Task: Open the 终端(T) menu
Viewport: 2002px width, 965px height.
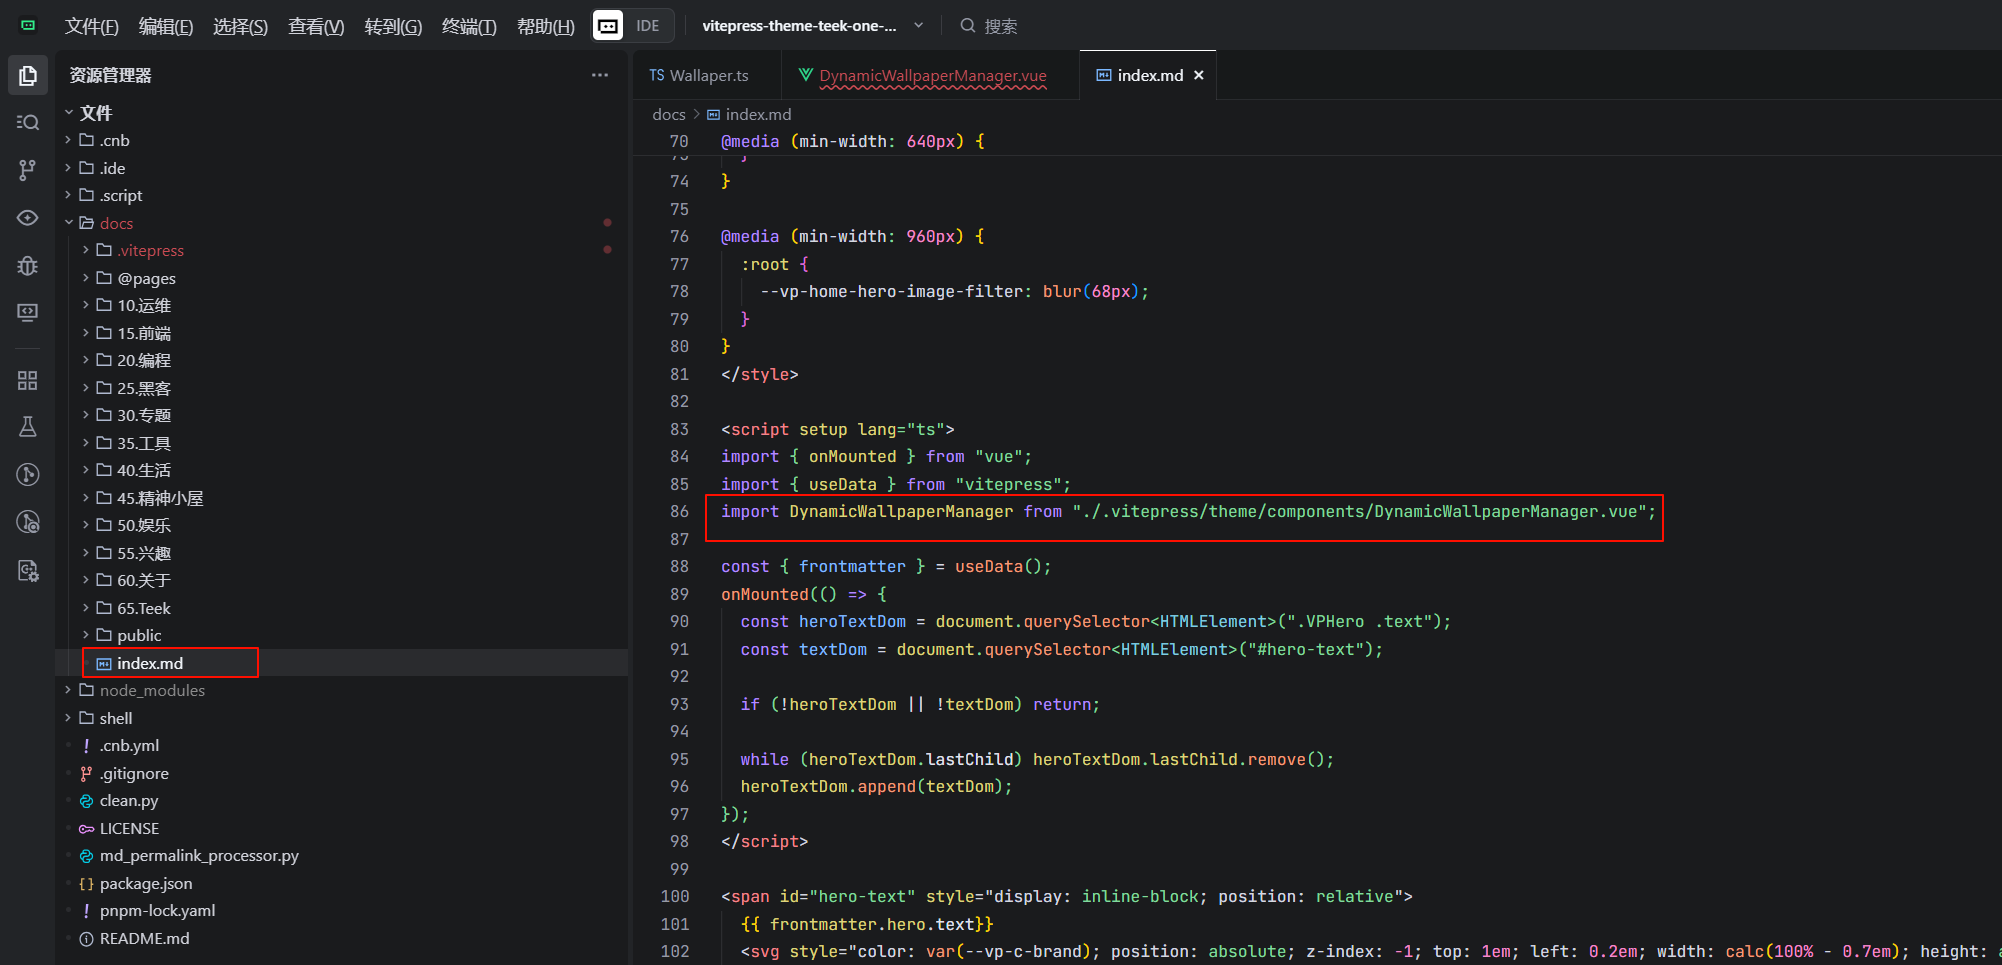Action: 469,26
